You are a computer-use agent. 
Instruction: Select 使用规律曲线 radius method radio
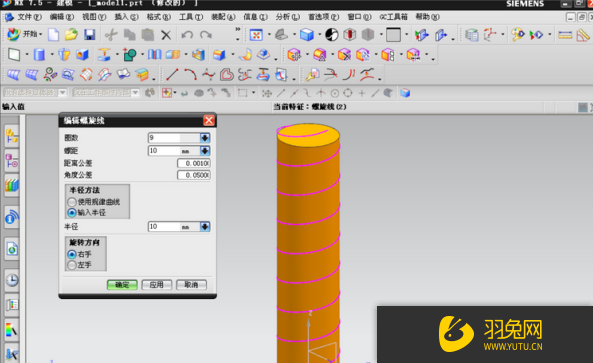[71, 202]
